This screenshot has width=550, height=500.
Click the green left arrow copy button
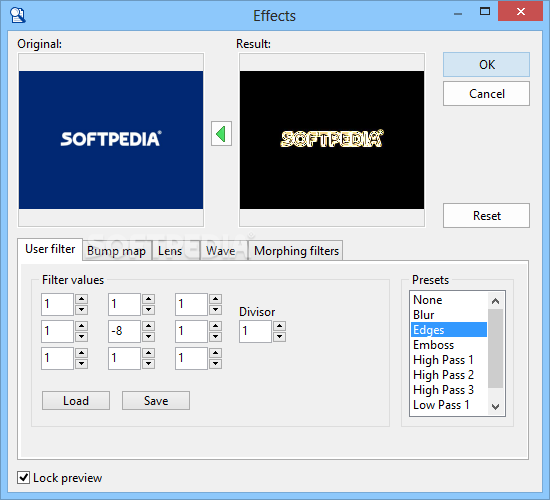[x=221, y=134]
